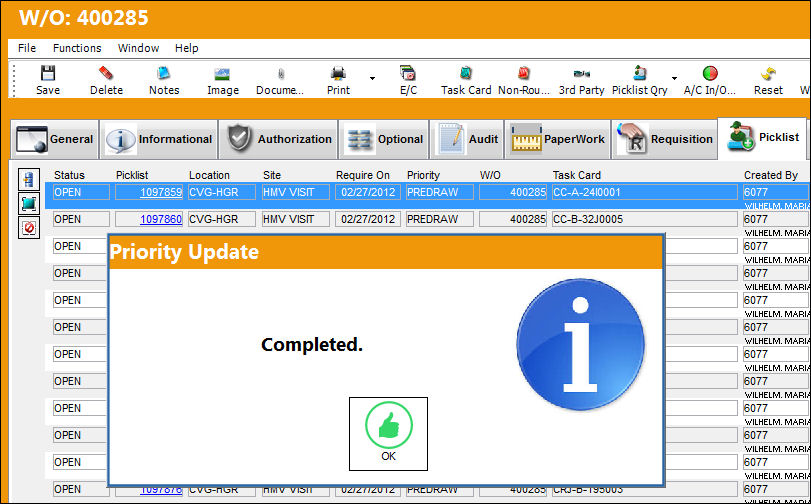Switch to the Audit tab
The width and height of the screenshot is (811, 504).
tap(467, 139)
